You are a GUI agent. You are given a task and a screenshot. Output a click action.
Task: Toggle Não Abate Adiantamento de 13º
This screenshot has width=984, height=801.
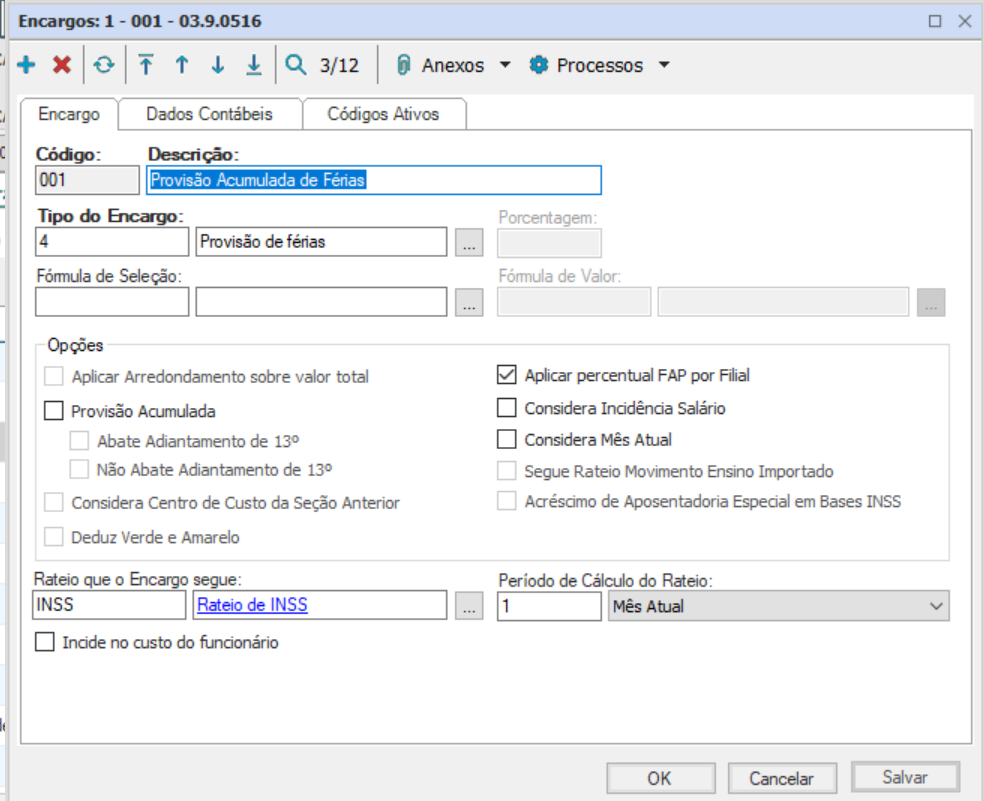79,470
